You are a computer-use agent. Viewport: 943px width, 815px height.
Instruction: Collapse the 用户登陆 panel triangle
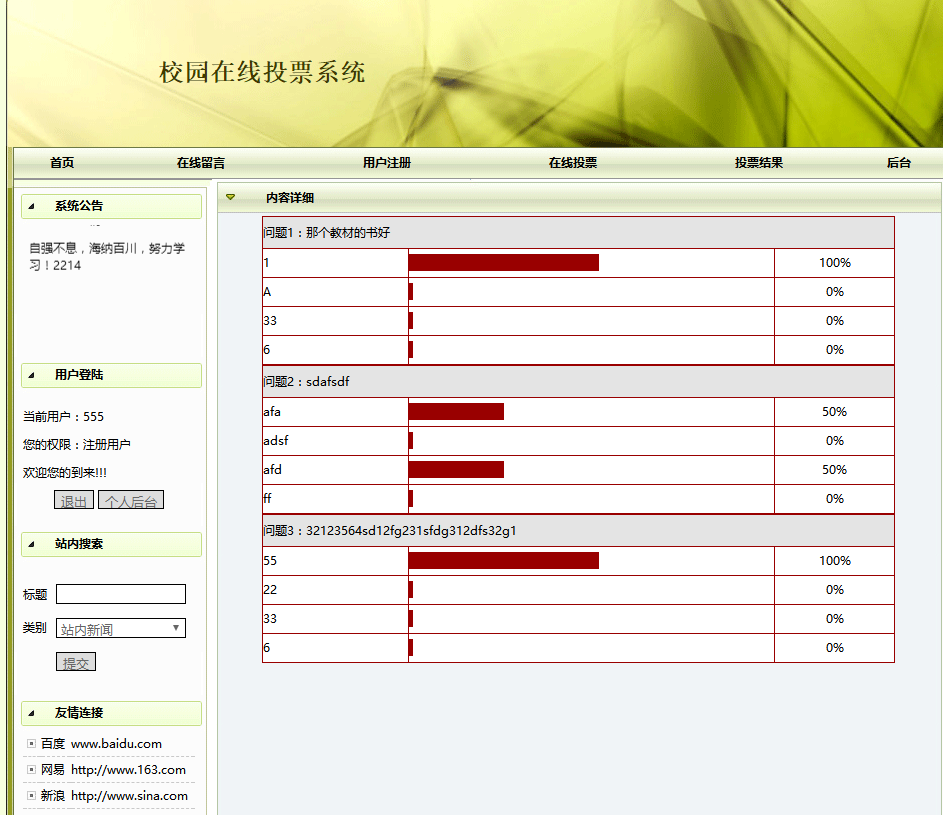(x=31, y=375)
